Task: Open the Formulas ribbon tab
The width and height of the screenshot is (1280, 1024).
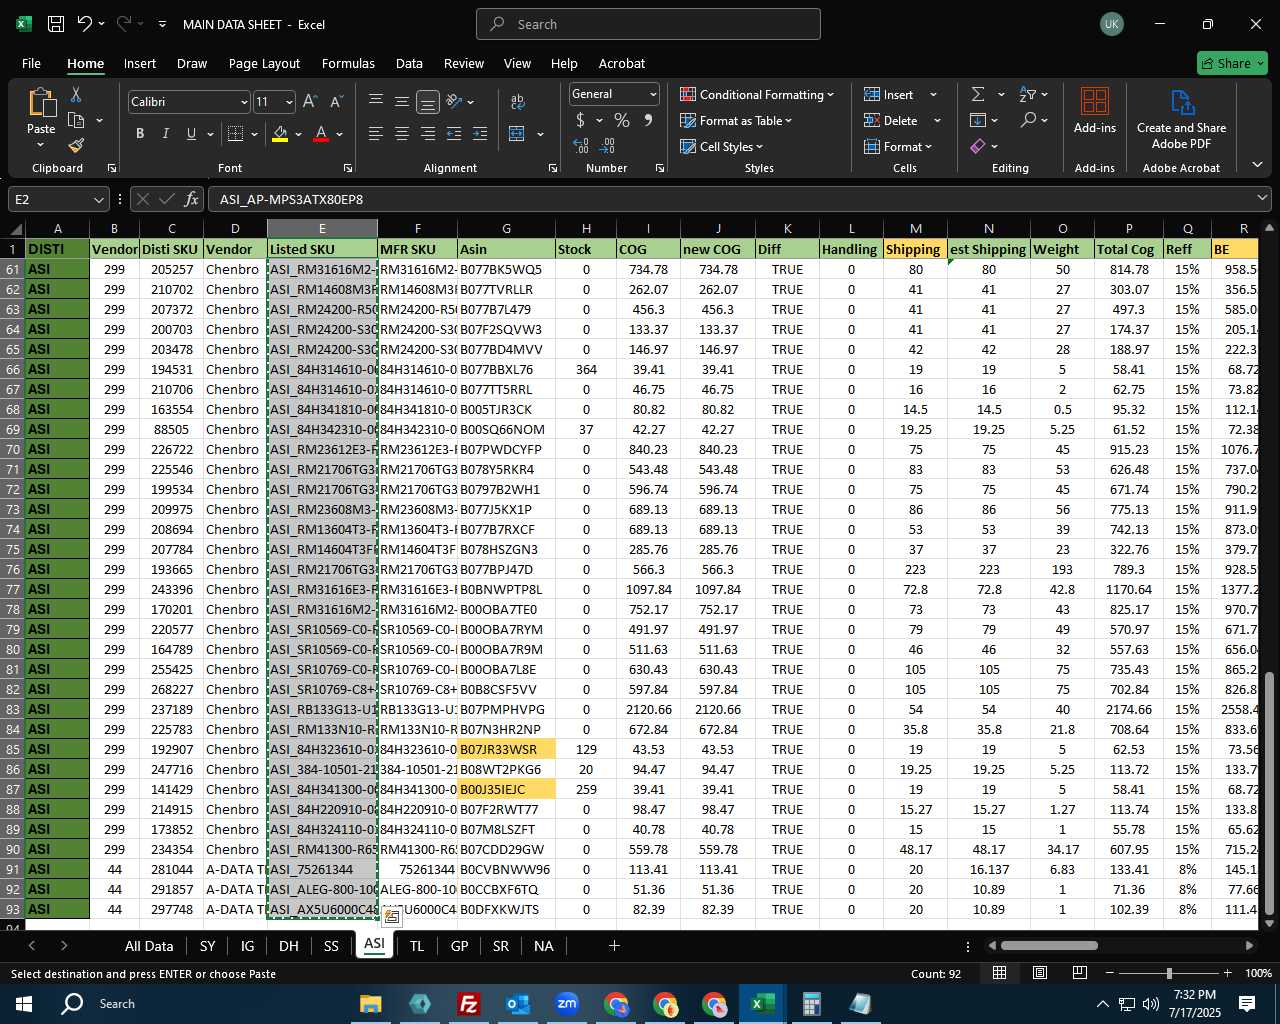Action: [348, 63]
